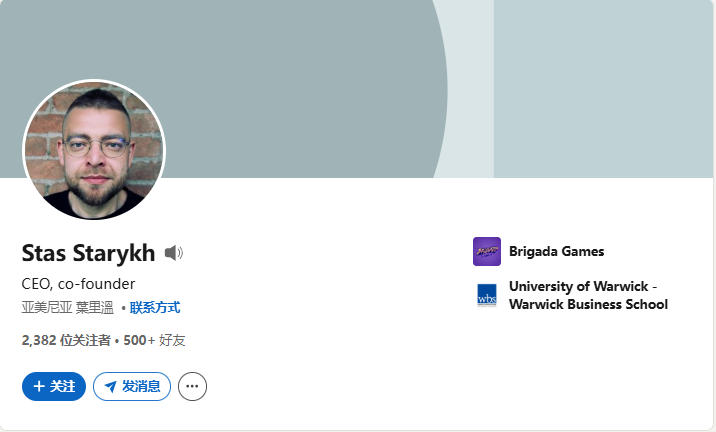The height and width of the screenshot is (432, 716).
Task: Enlarge the round profile photo
Action: click(94, 150)
